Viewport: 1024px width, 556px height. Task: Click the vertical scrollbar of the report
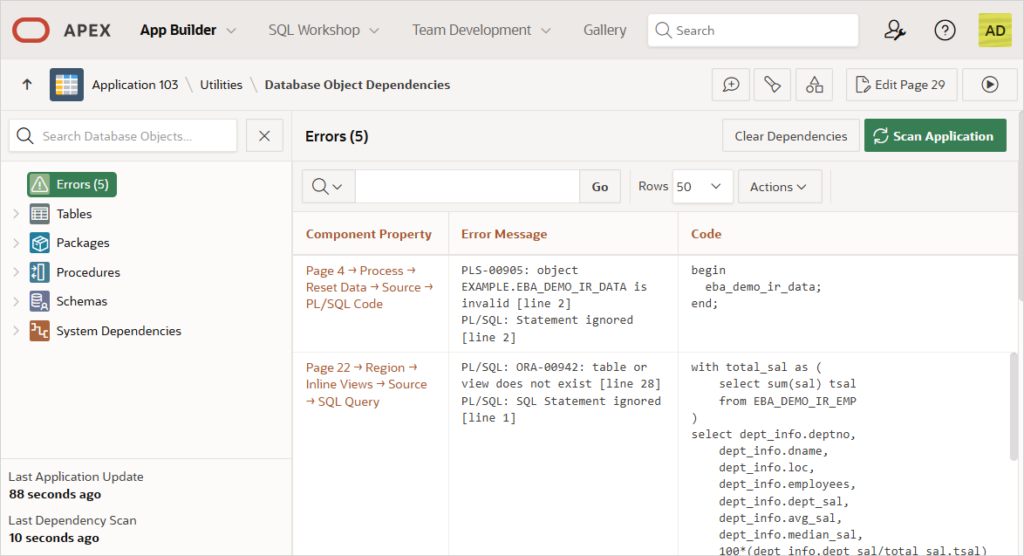tap(1013, 406)
